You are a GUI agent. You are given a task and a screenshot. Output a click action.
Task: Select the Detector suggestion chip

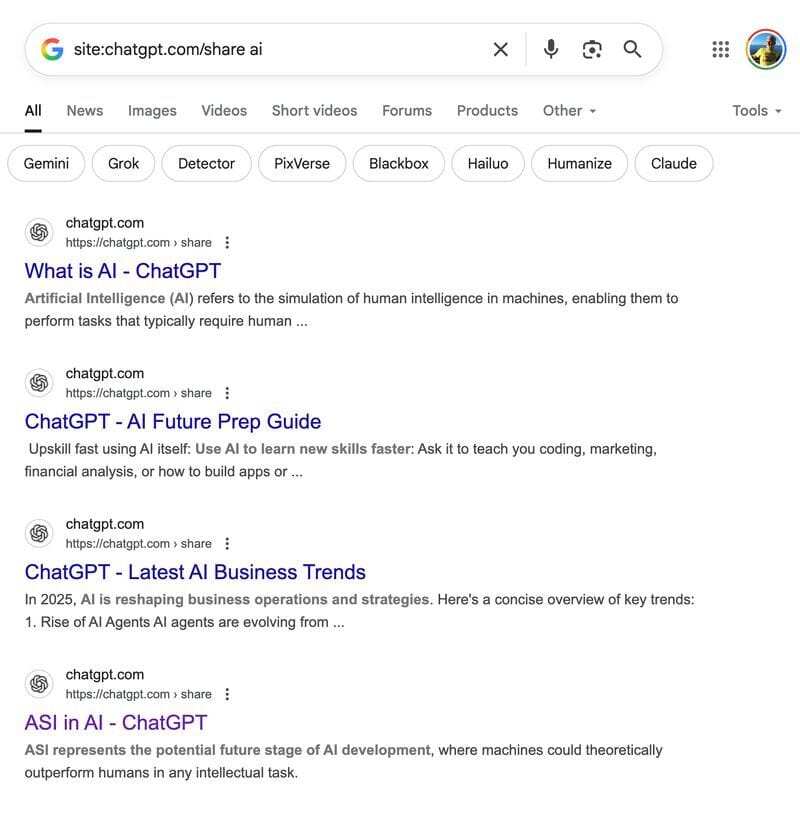(x=206, y=164)
